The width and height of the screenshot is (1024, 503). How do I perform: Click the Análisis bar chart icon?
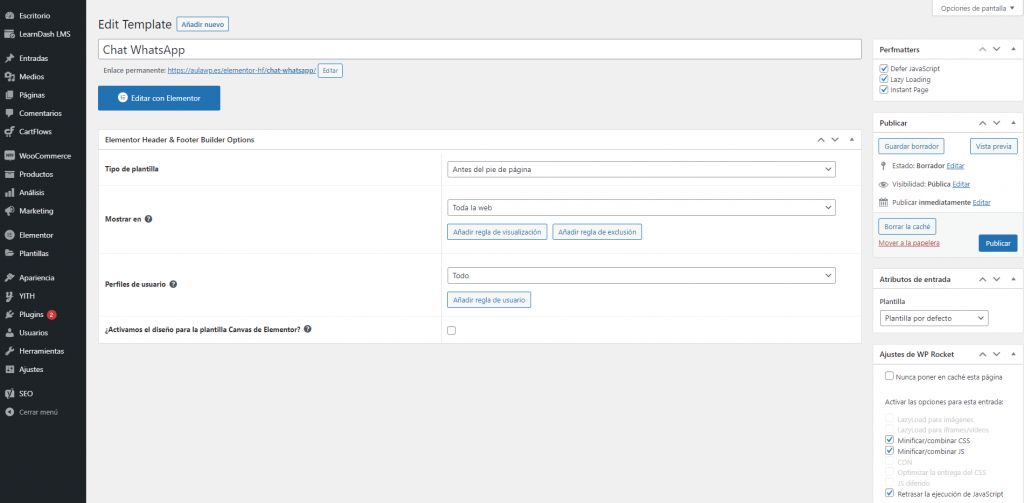[x=9, y=193]
